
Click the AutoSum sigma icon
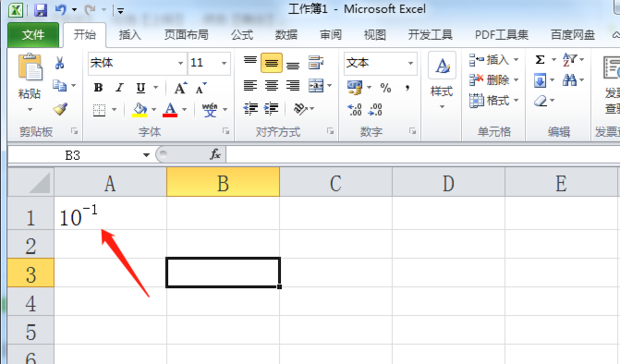coord(540,60)
